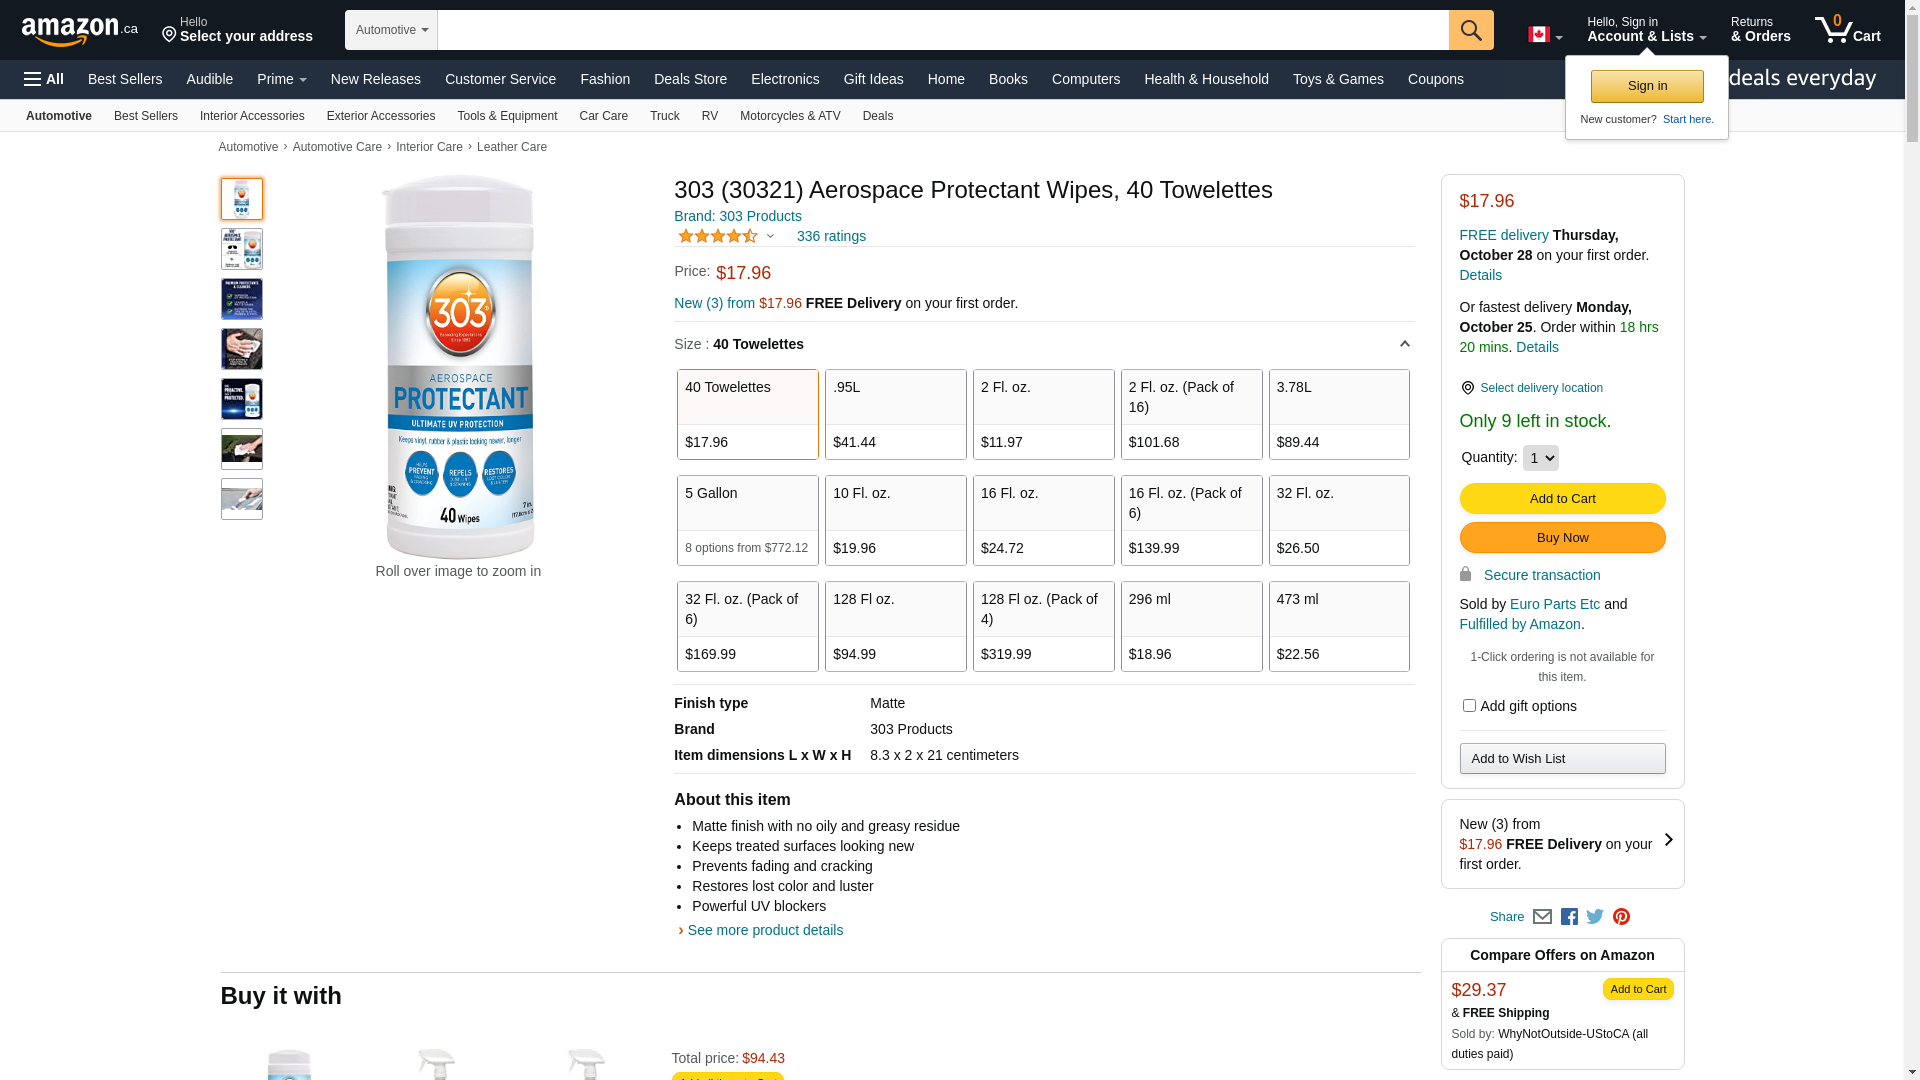Expand the Account & Lists menu
Viewport: 1920px width, 1080px height.
click(x=1647, y=30)
